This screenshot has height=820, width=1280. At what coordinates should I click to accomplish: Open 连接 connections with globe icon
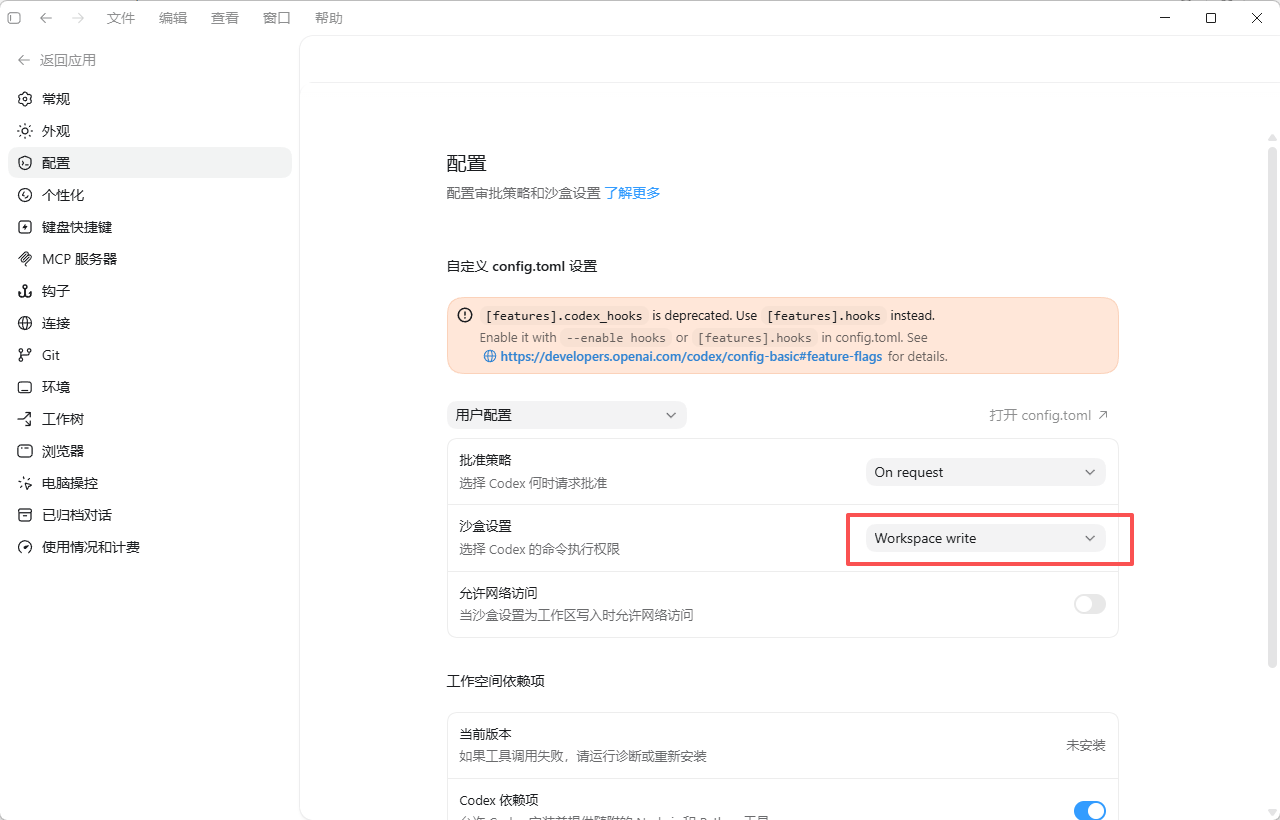(x=150, y=323)
